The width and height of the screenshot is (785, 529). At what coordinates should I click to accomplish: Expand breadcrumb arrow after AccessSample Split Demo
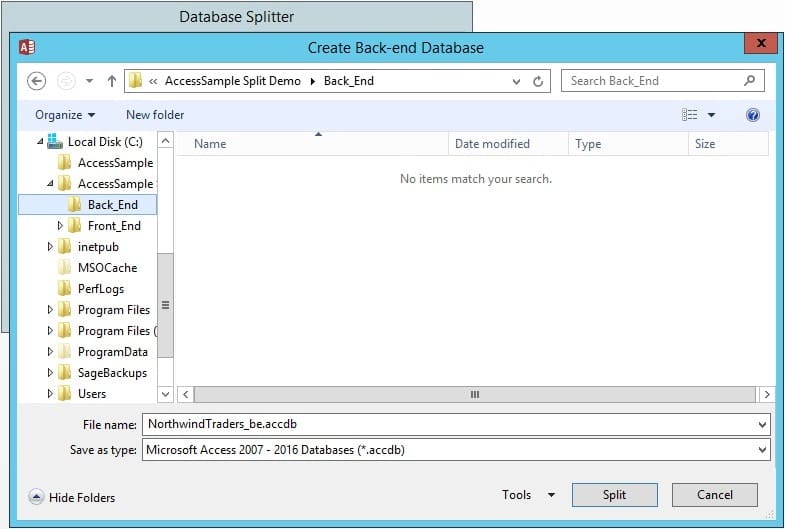point(312,81)
